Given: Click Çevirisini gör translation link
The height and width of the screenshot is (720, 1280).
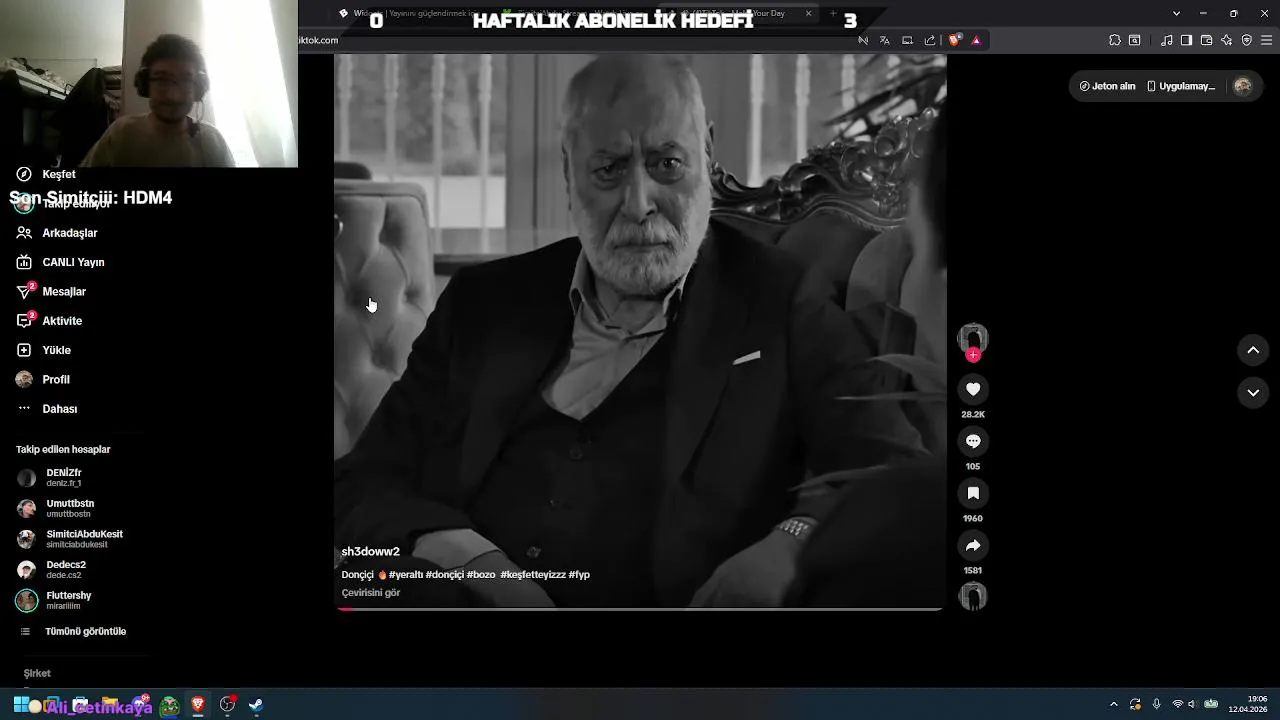Looking at the screenshot, I should coord(371,593).
